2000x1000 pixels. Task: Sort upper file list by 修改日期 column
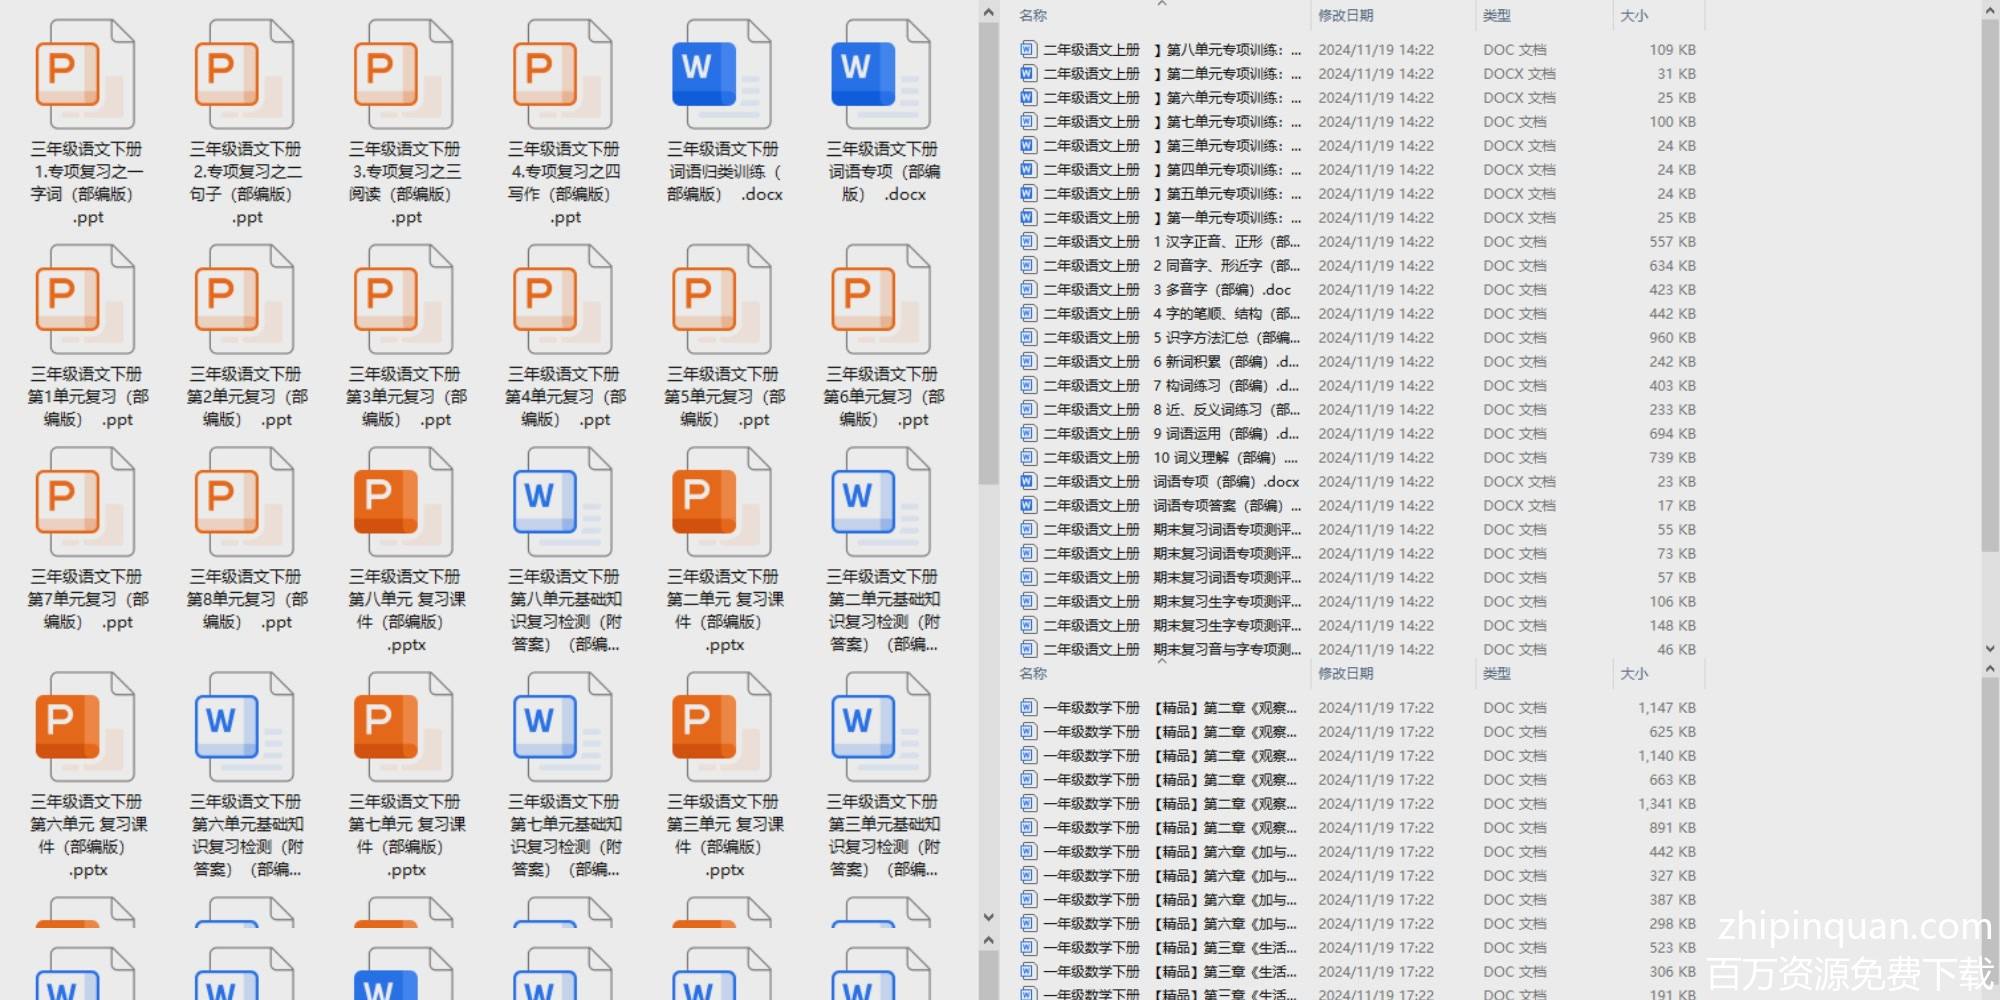[1345, 15]
